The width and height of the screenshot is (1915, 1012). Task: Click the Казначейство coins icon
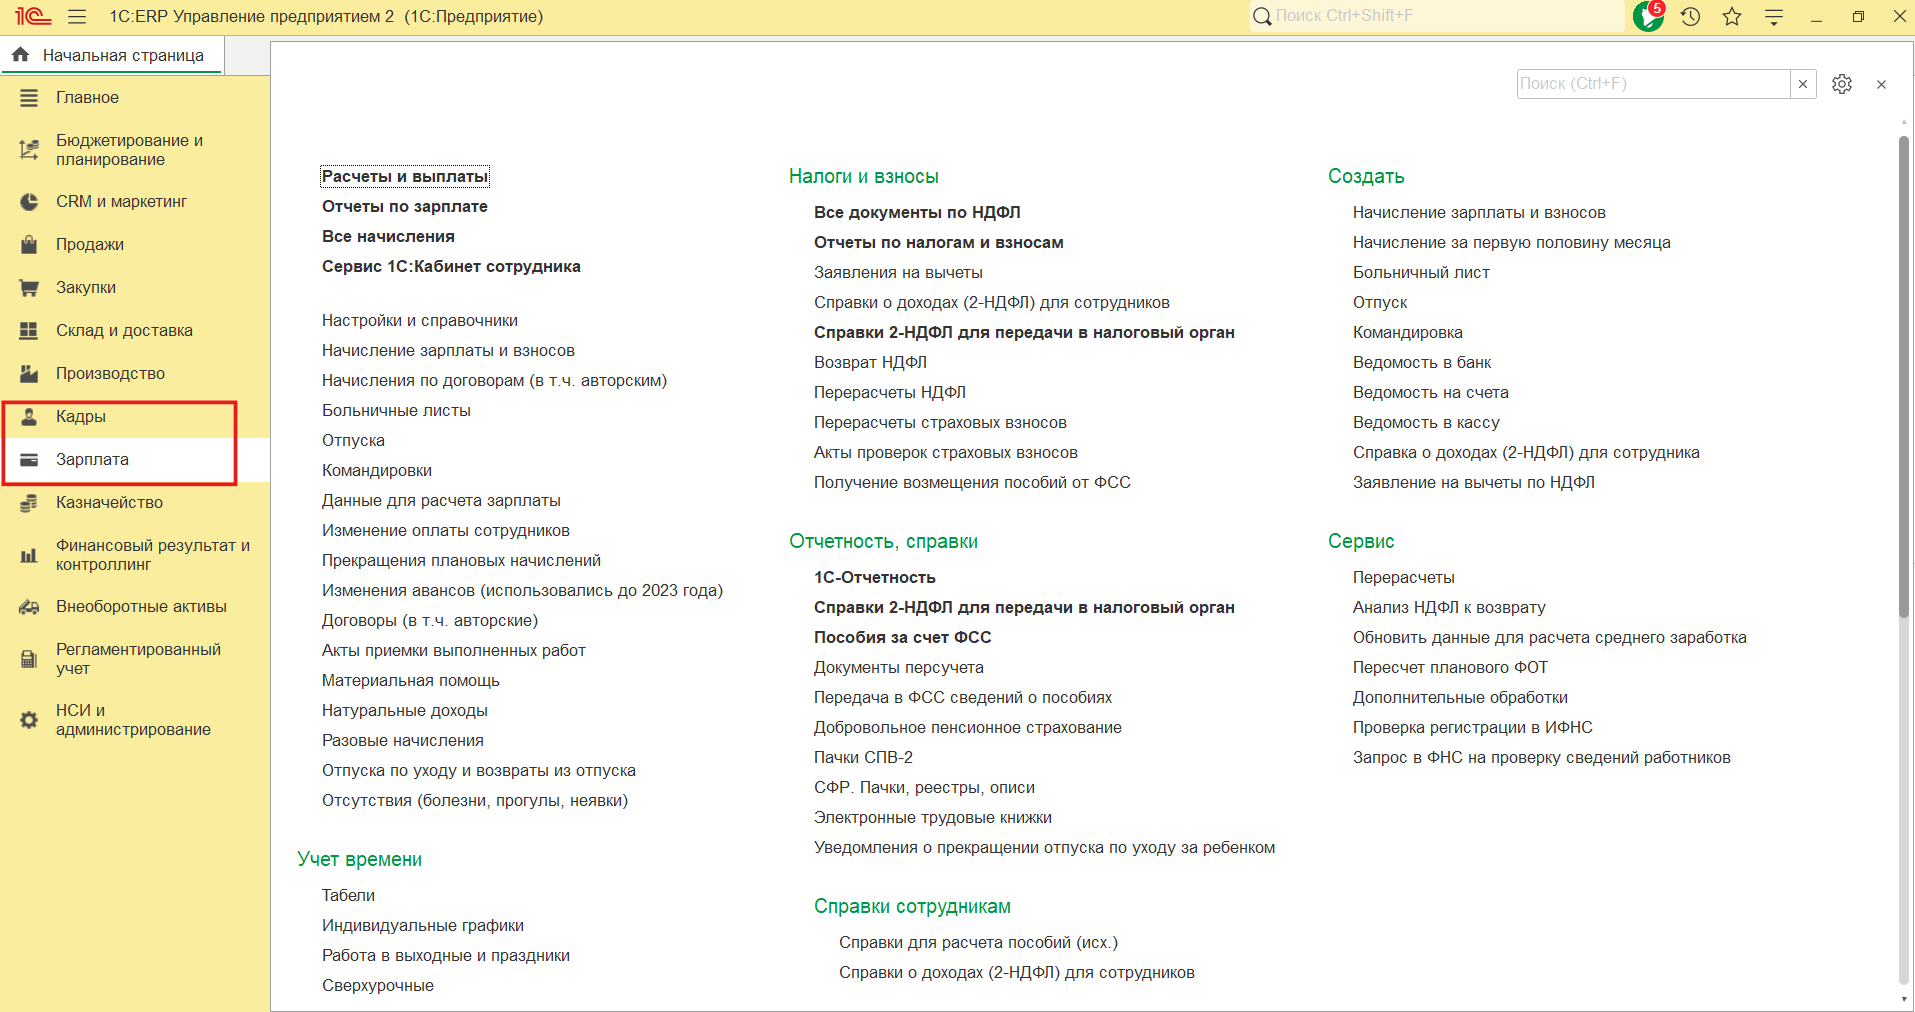point(29,503)
